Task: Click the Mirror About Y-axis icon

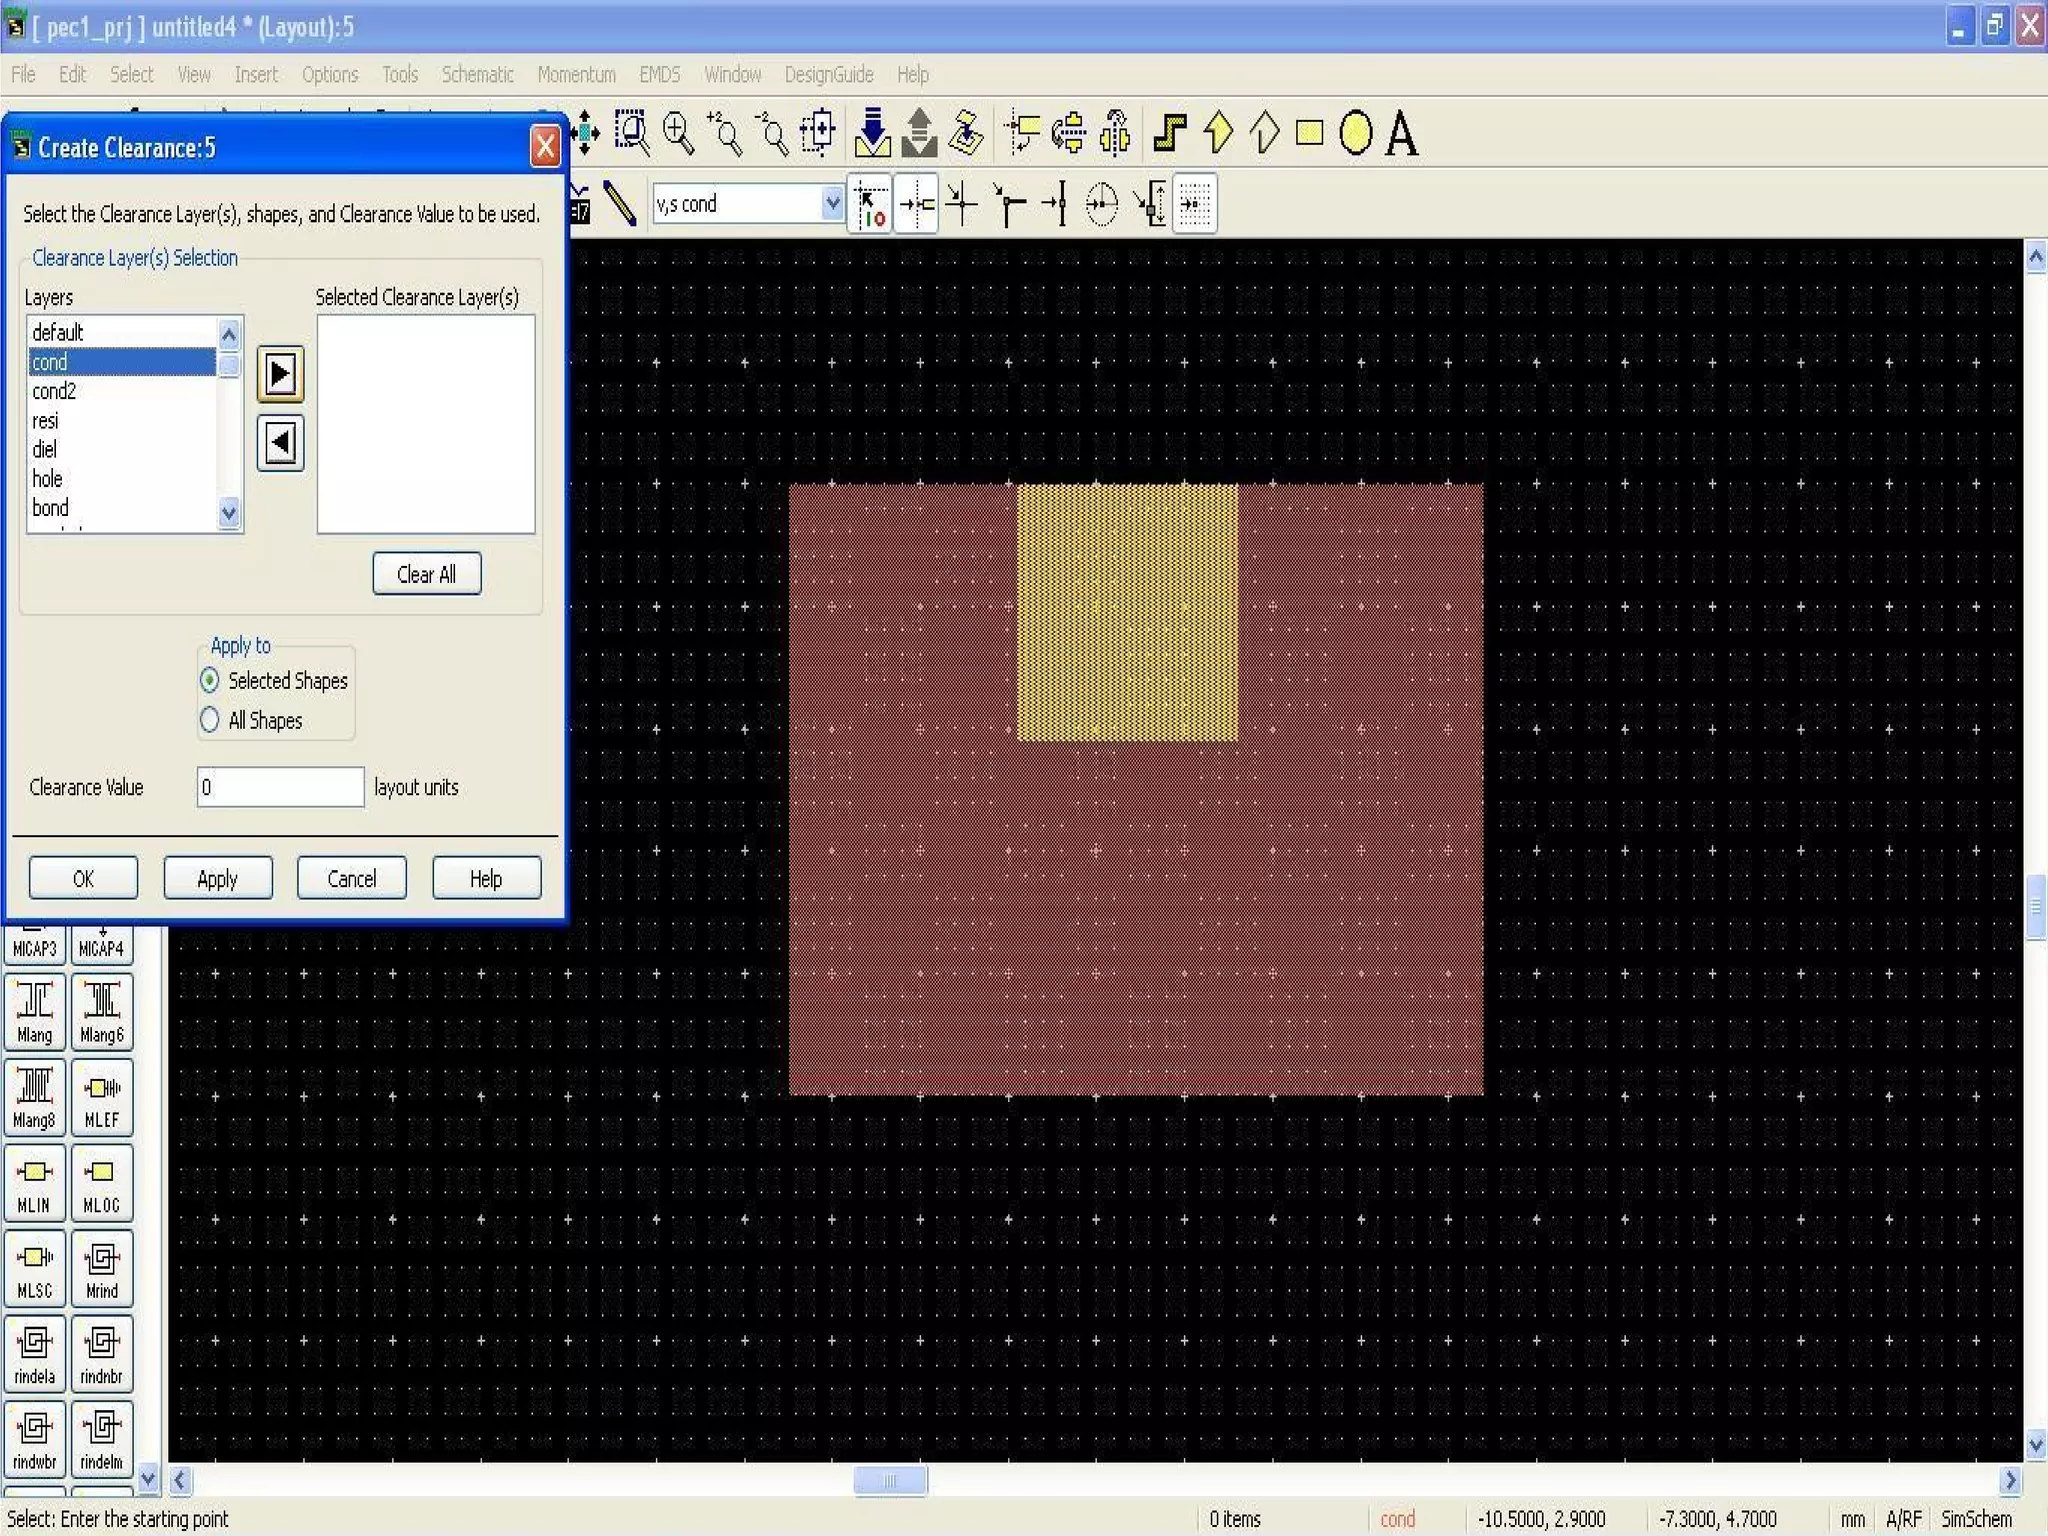Action: pos(1114,133)
